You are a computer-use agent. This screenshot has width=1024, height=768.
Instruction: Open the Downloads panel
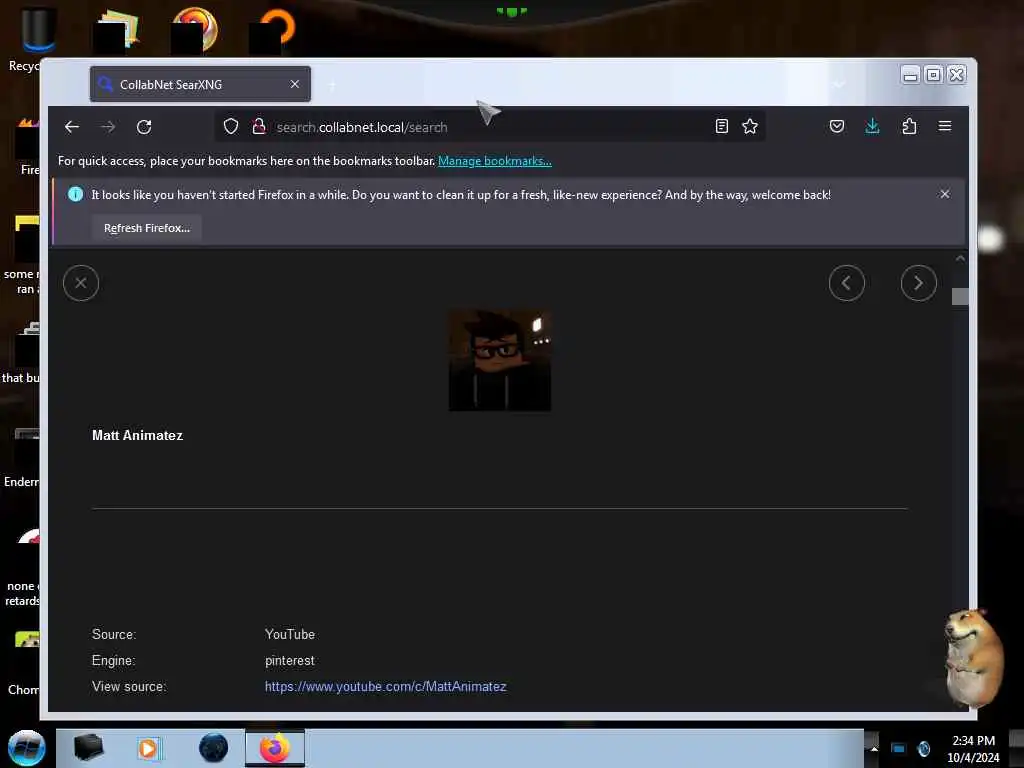[872, 127]
